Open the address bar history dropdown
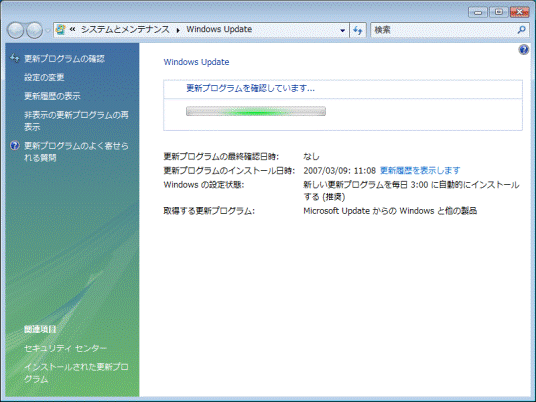This screenshot has height=402, width=536. pyautogui.click(x=343, y=30)
